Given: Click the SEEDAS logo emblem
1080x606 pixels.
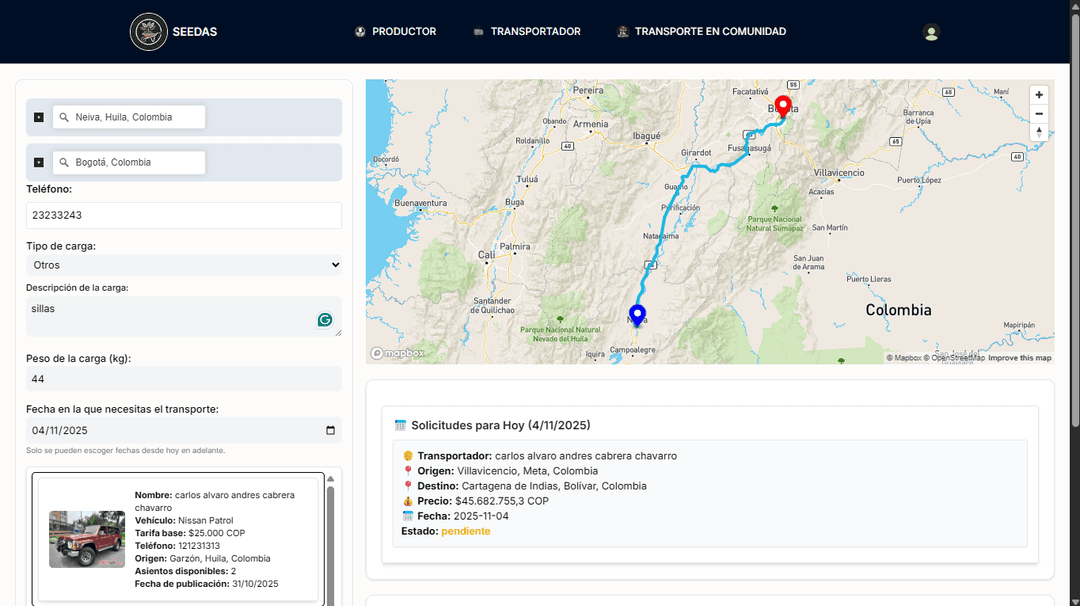Looking at the screenshot, I should tap(149, 32).
